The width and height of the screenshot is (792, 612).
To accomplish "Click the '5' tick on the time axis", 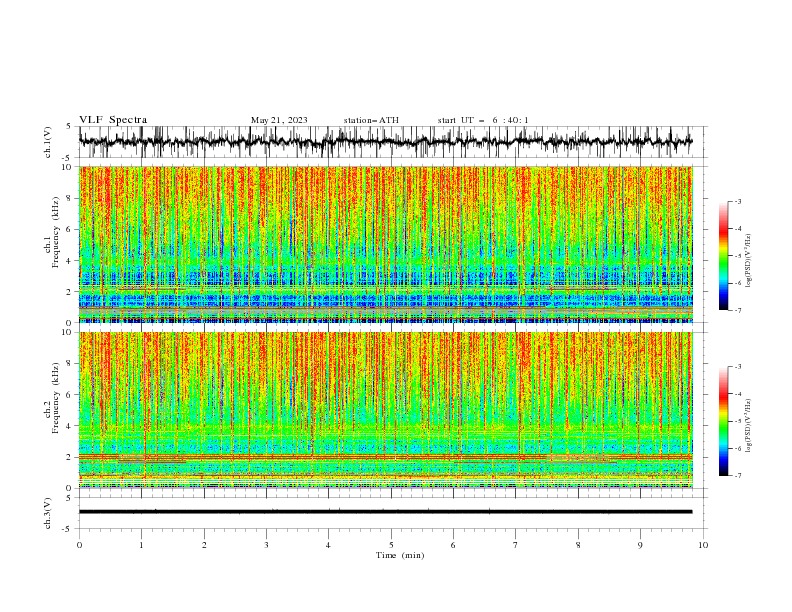I will tap(391, 545).
